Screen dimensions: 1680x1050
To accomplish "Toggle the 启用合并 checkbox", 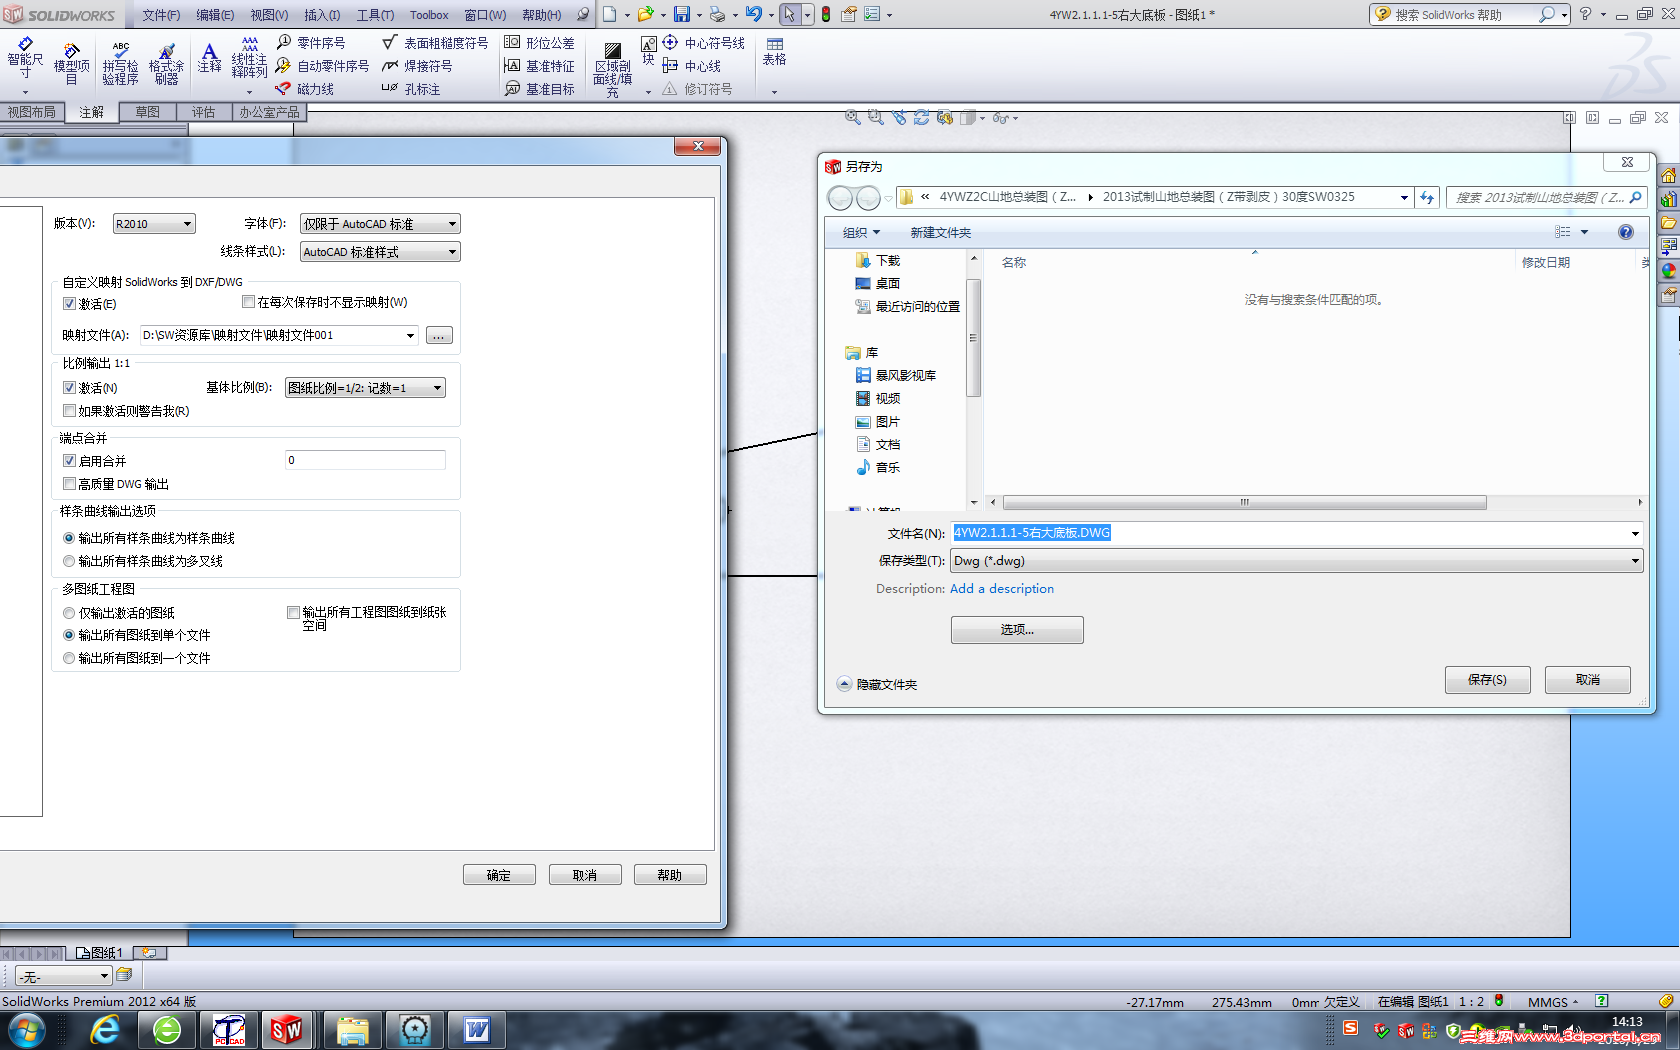I will (x=69, y=461).
